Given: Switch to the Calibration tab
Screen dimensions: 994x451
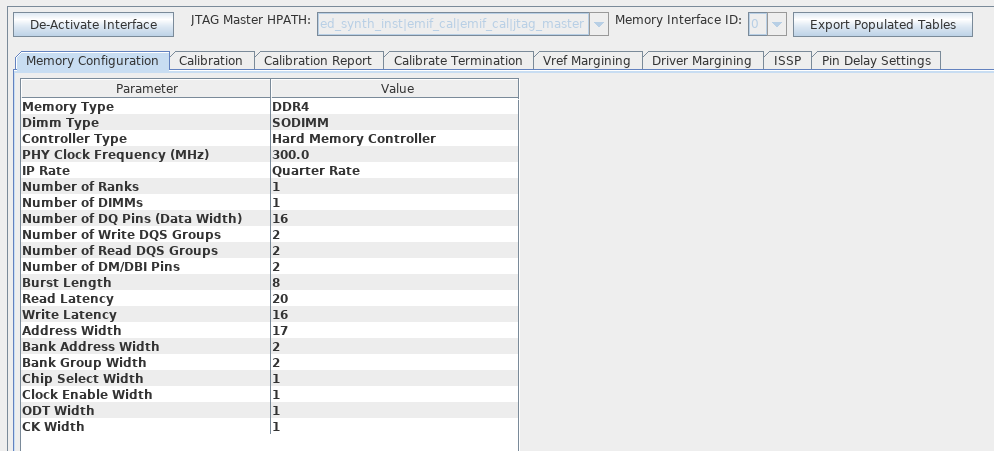Looking at the screenshot, I should [210, 61].
